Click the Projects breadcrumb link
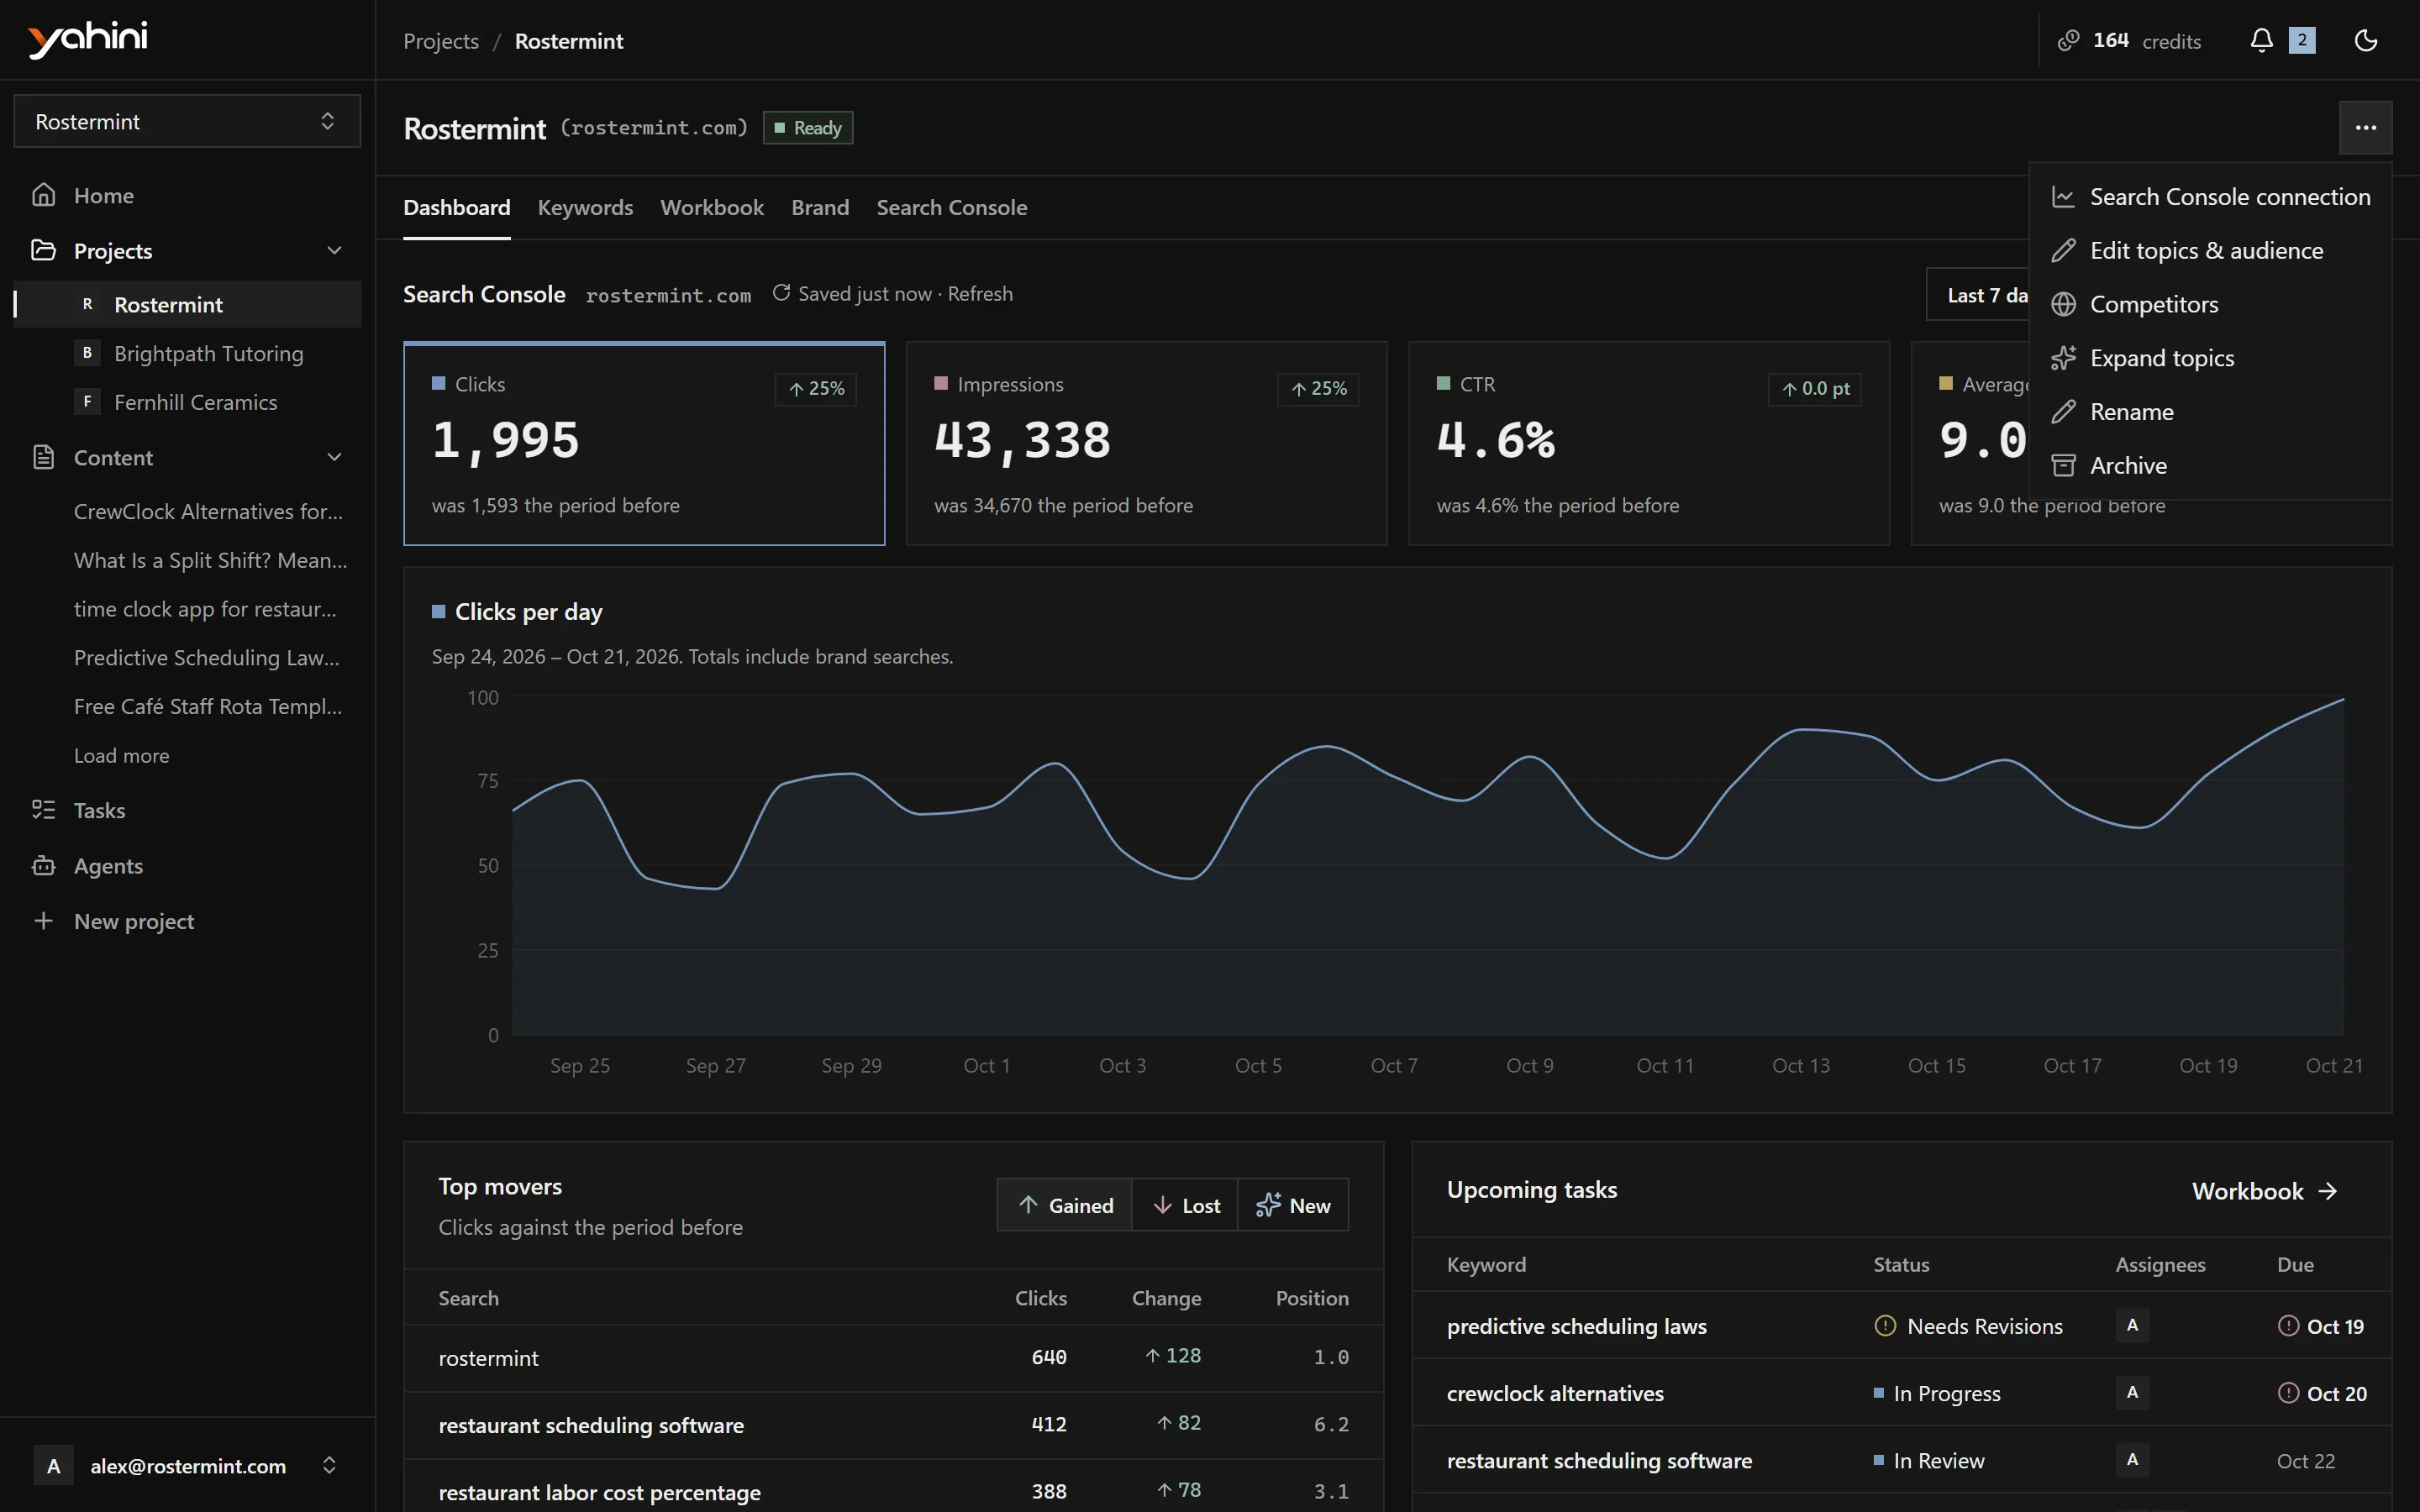Screen dimensions: 2420x1512 coord(441,41)
